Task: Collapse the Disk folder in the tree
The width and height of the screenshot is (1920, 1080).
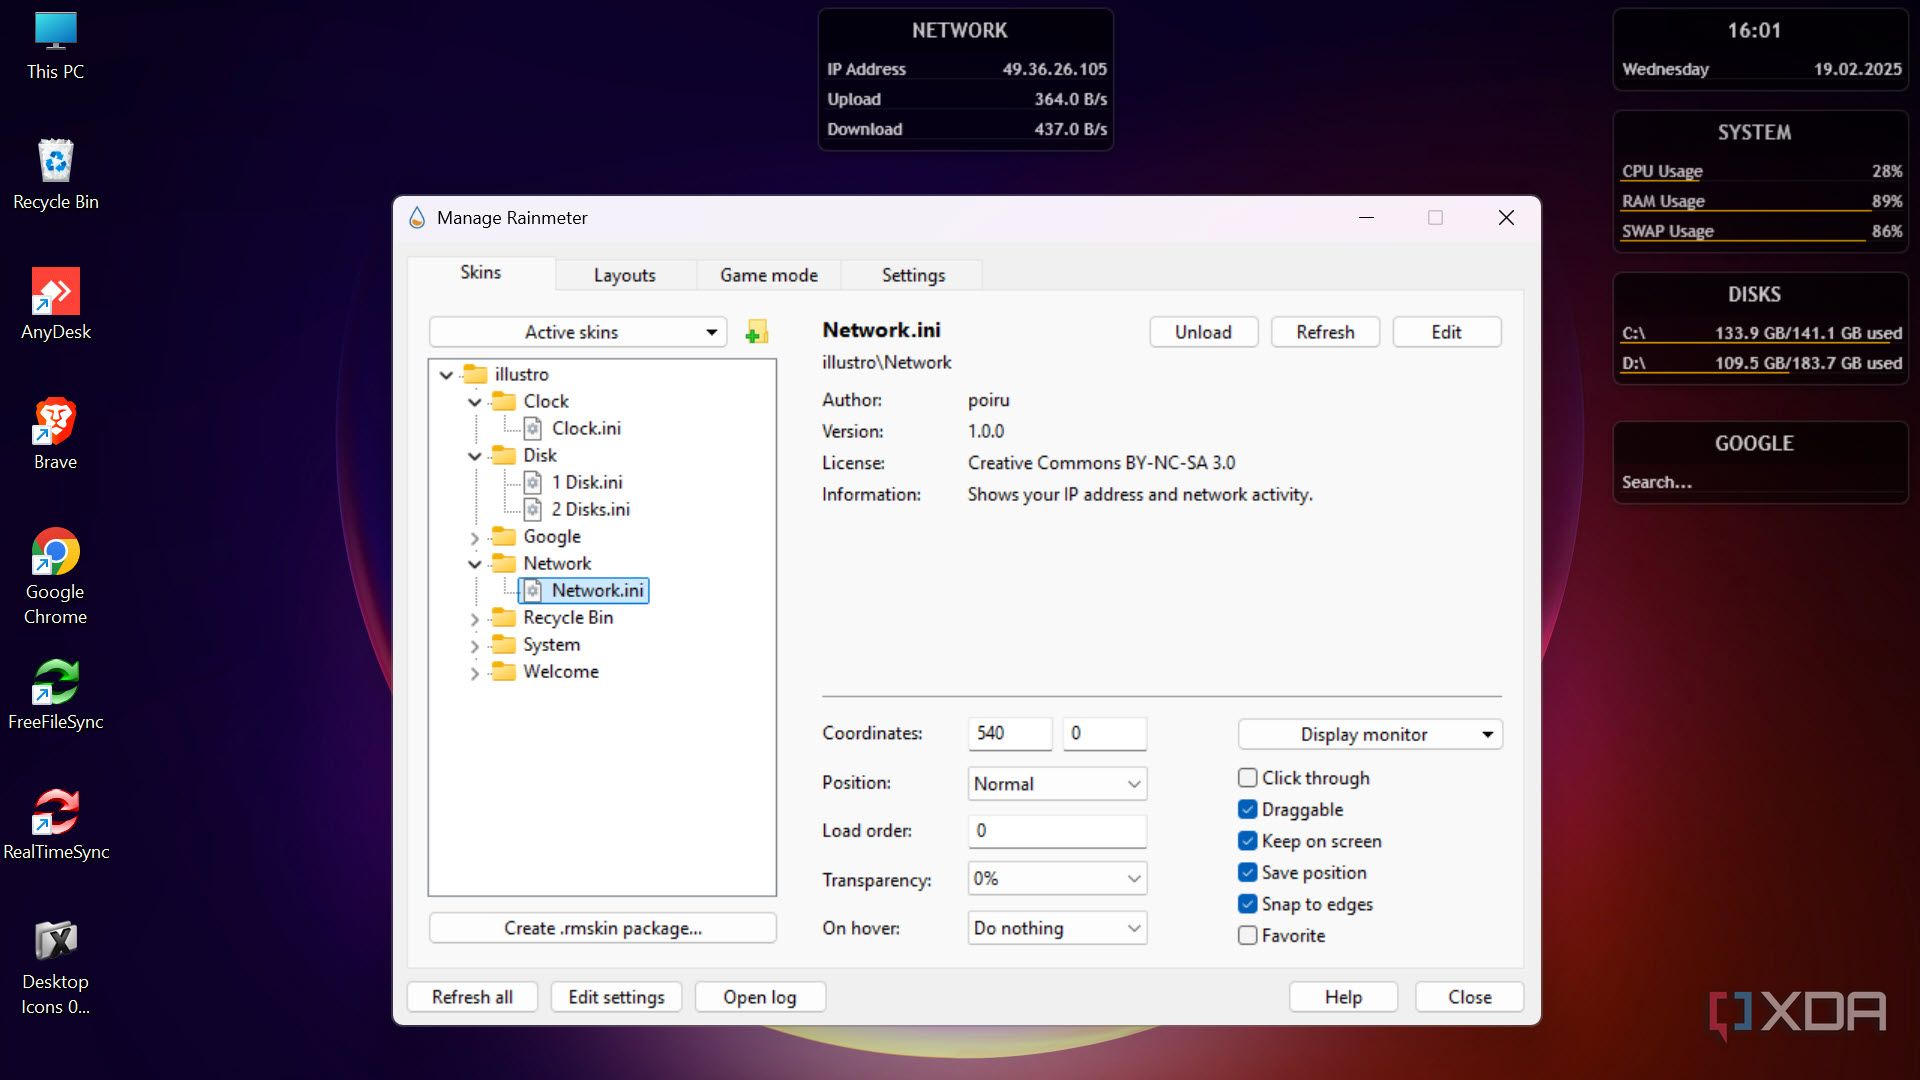Action: coord(474,455)
